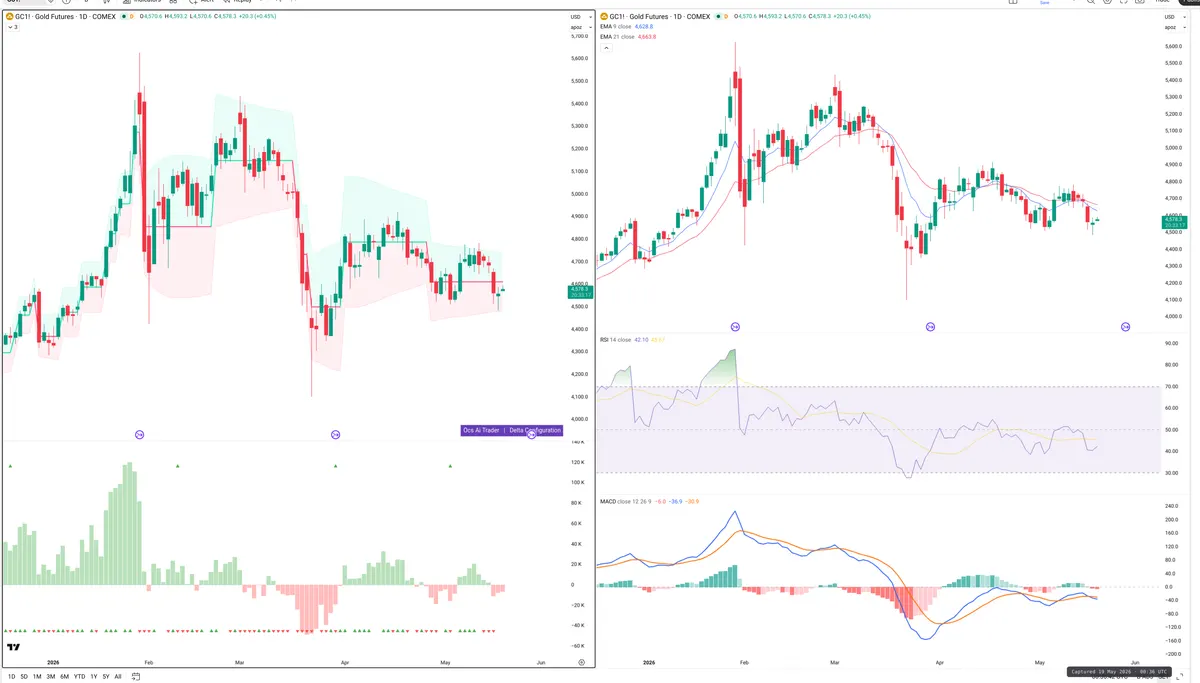
Task: Open USD currency dropdown on left chart
Action: (x=580, y=17)
